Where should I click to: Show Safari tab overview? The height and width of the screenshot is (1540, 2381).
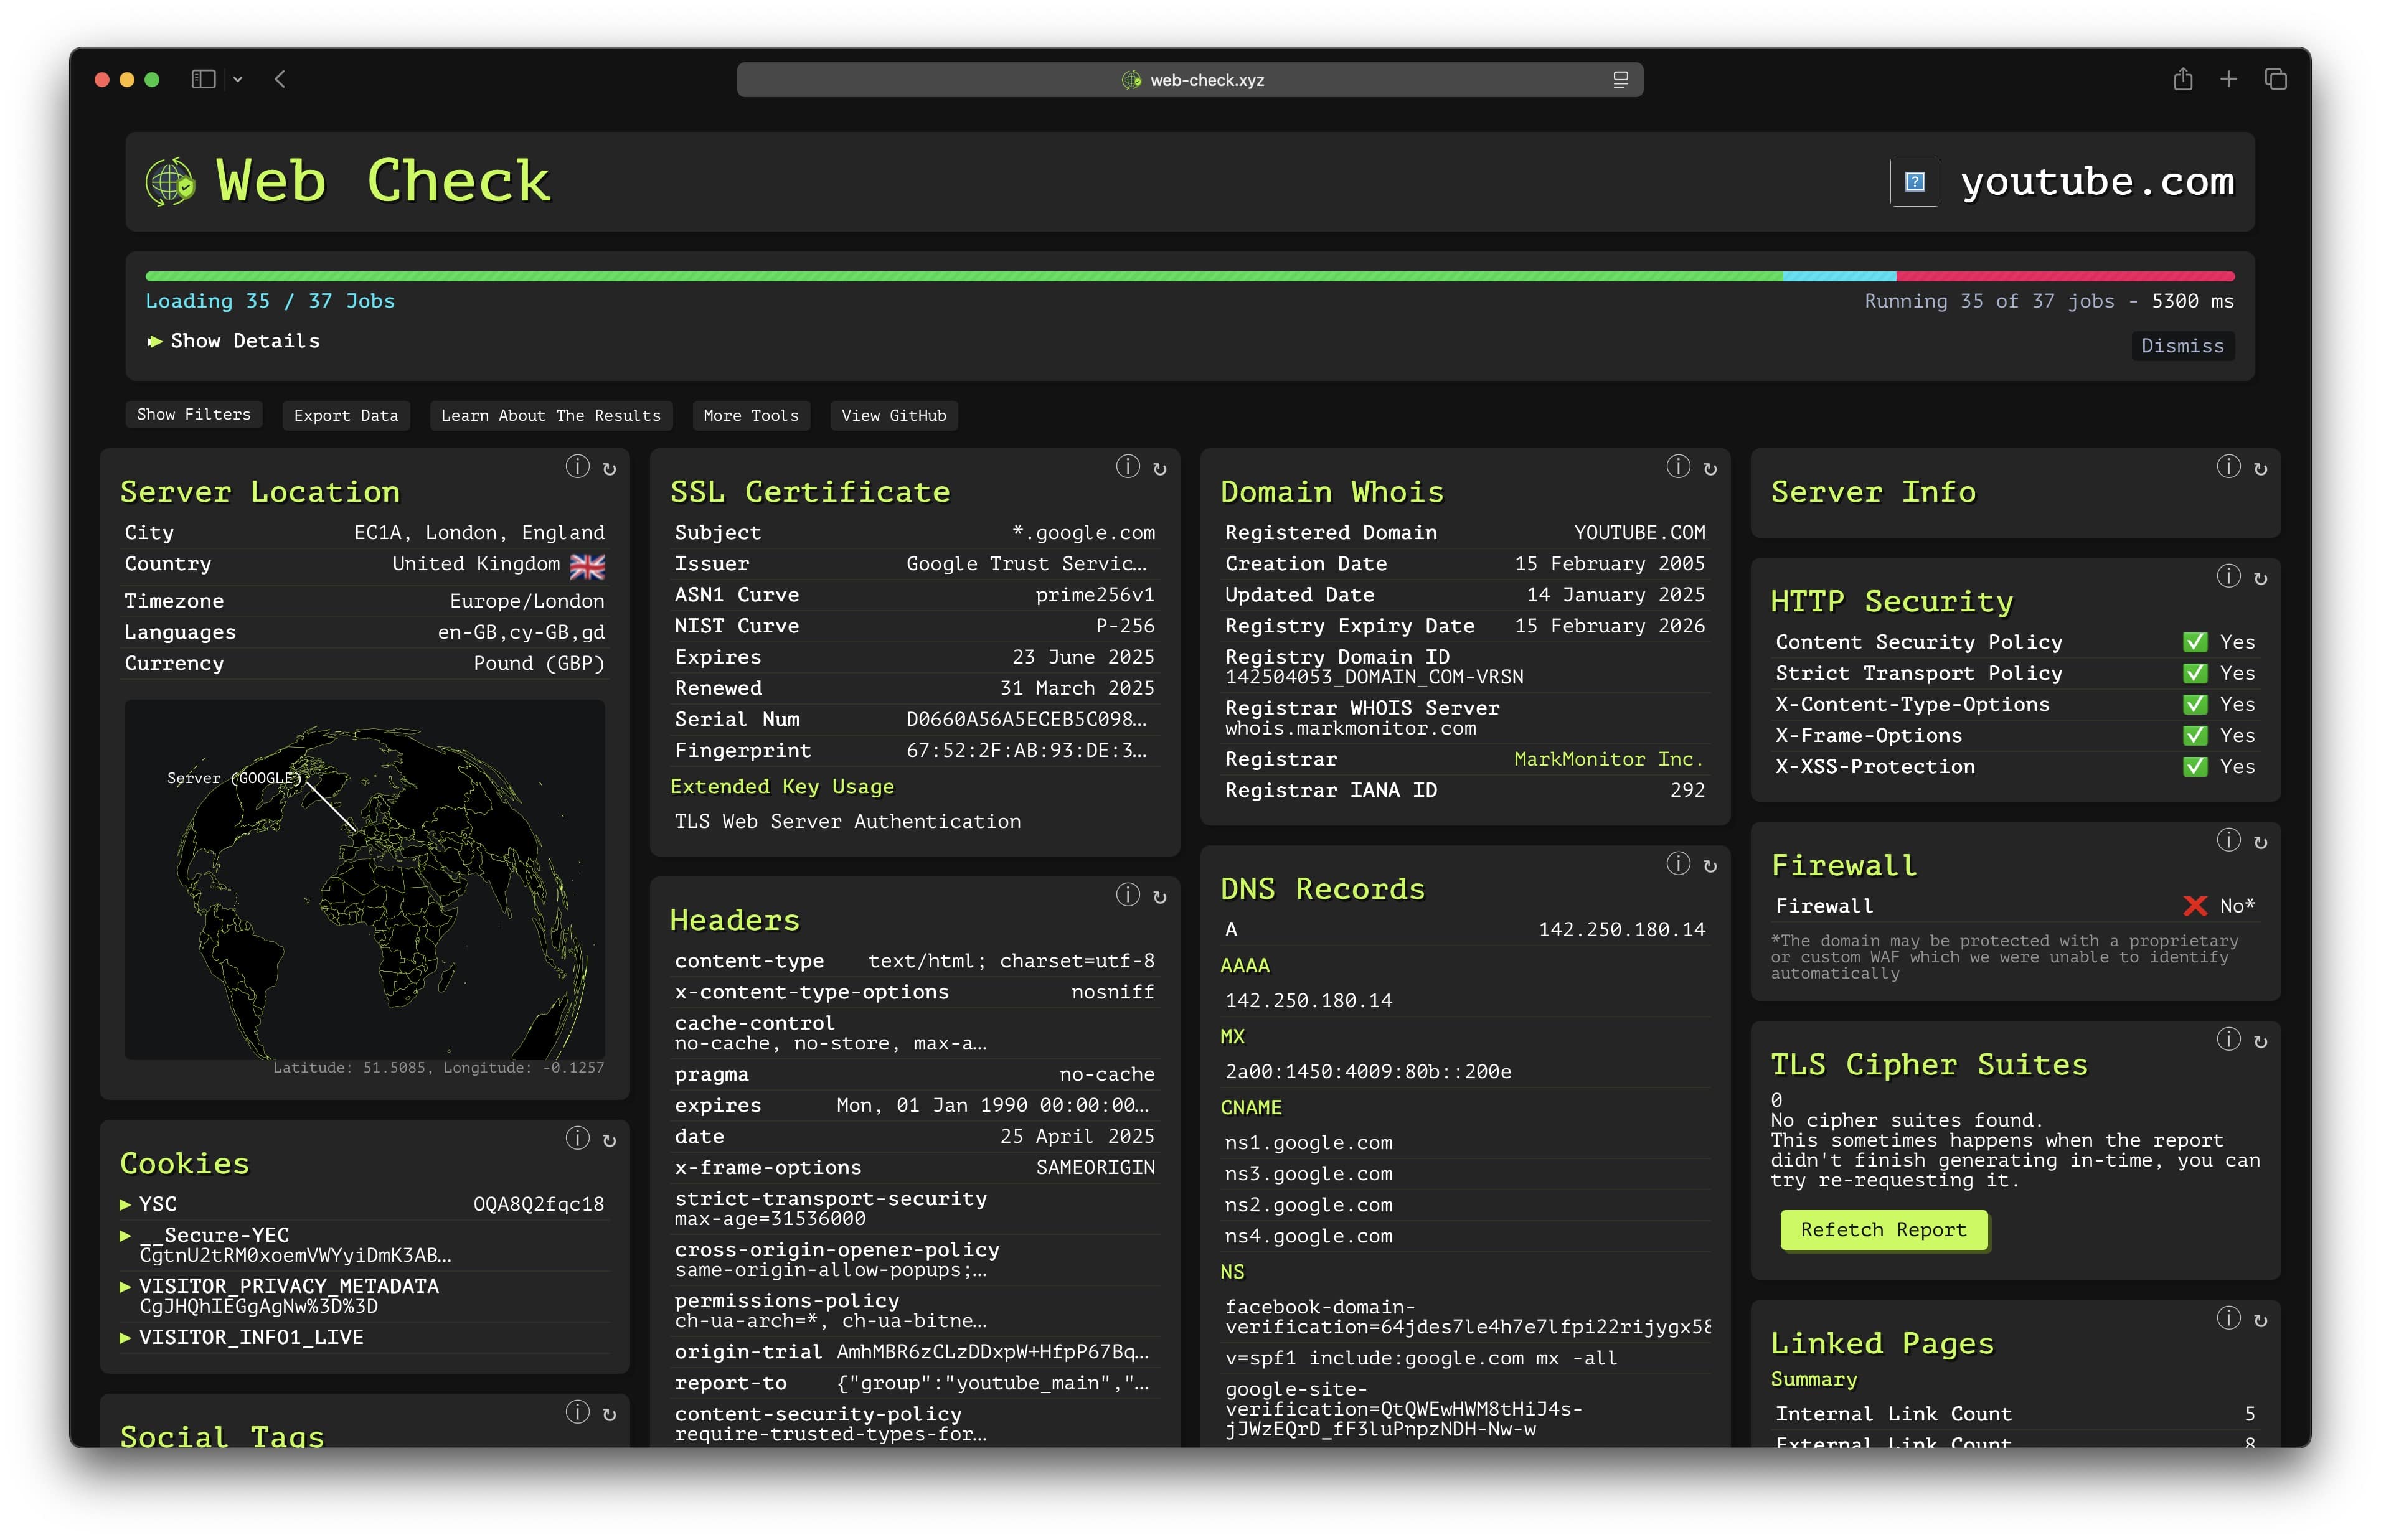(x=2275, y=79)
